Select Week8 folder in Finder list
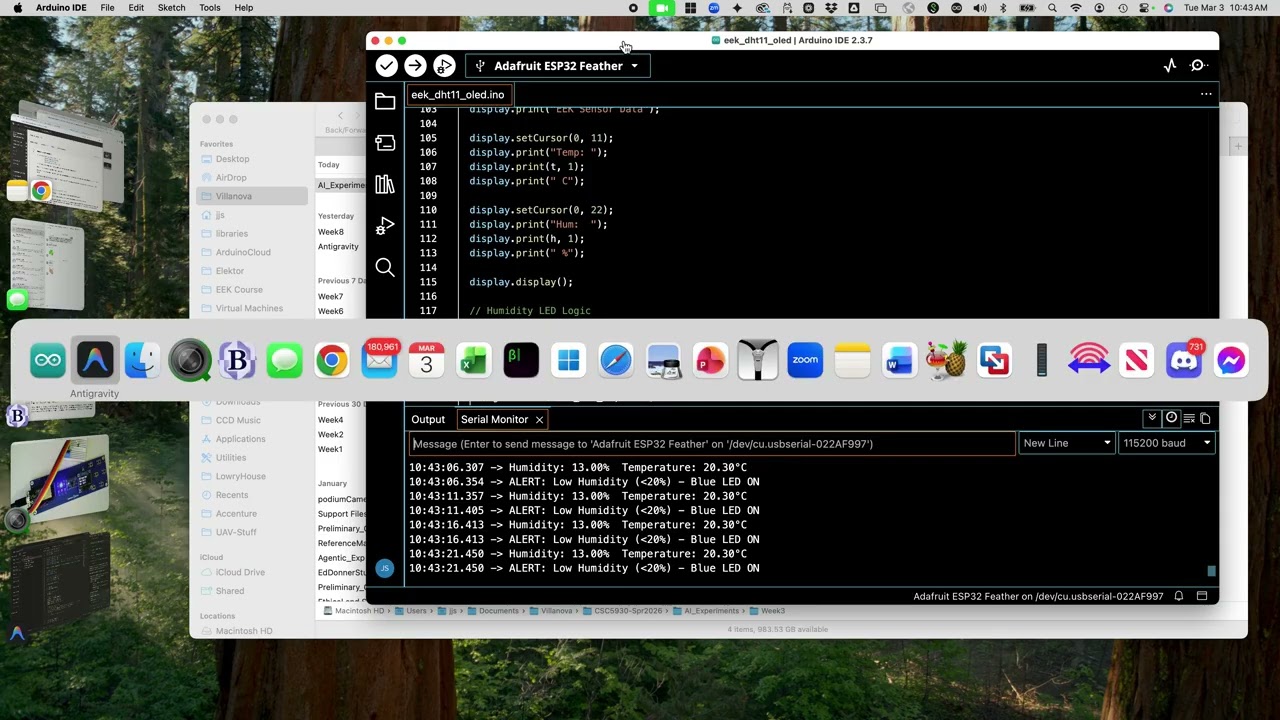Screen dimensions: 1280x720 click(330, 232)
